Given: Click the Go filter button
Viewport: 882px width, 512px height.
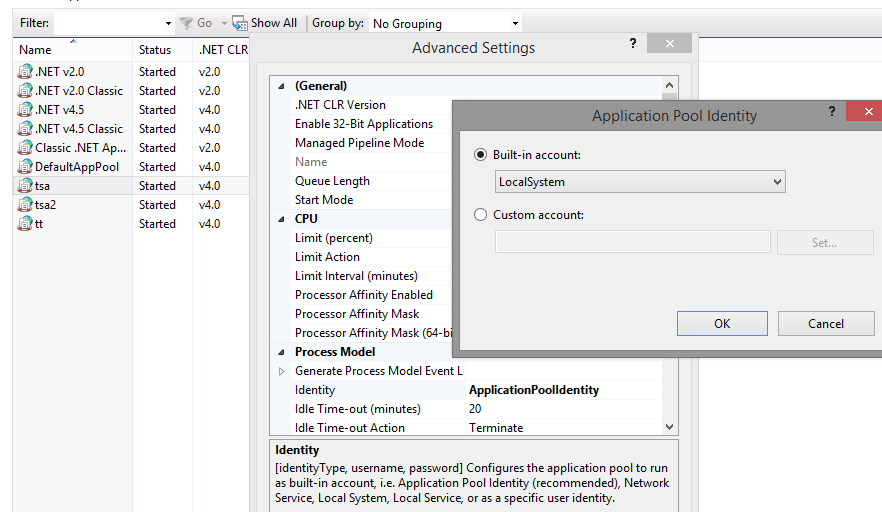Looking at the screenshot, I should 196,23.
